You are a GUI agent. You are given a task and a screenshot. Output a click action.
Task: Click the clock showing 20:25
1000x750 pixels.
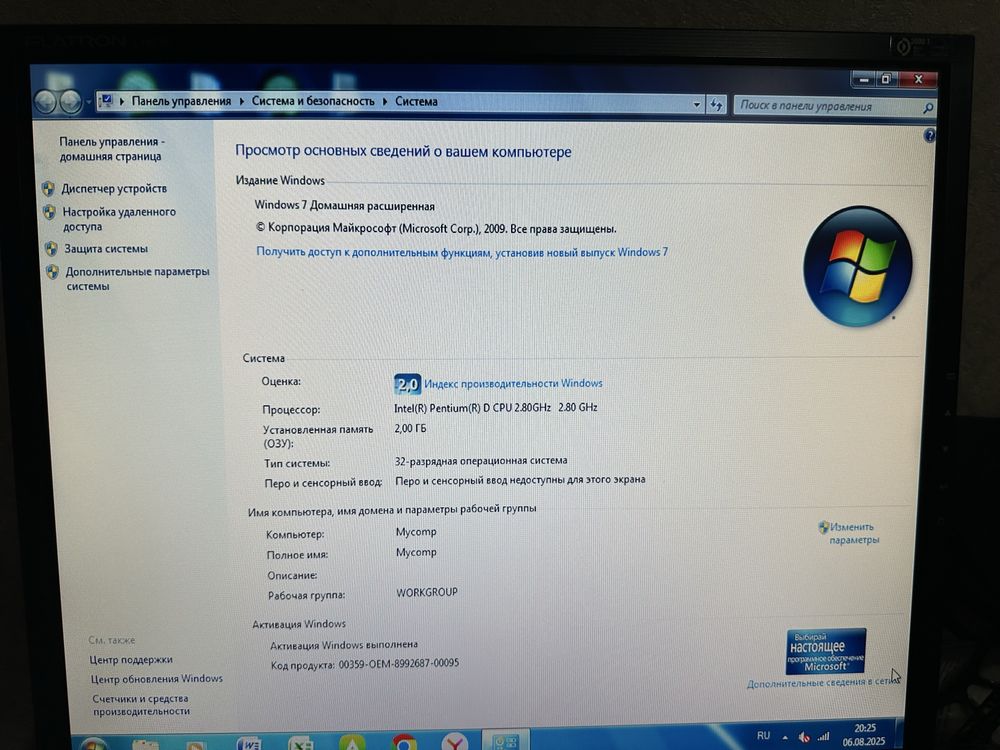[x=865, y=728]
